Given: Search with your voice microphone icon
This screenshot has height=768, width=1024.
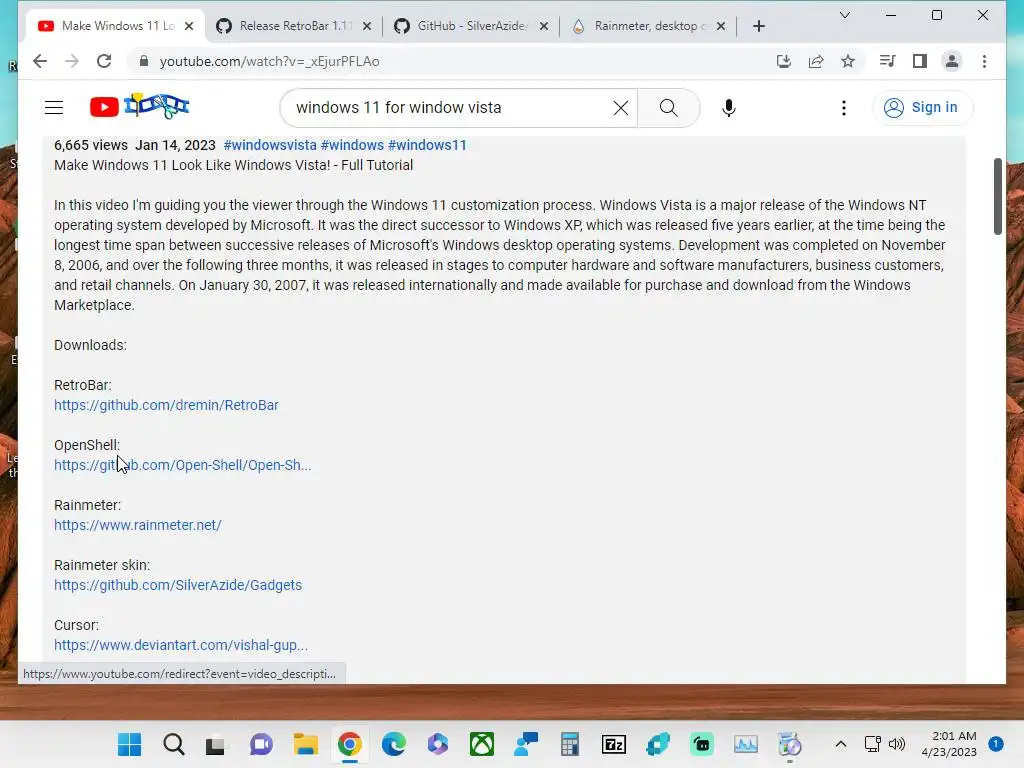Looking at the screenshot, I should pos(729,108).
